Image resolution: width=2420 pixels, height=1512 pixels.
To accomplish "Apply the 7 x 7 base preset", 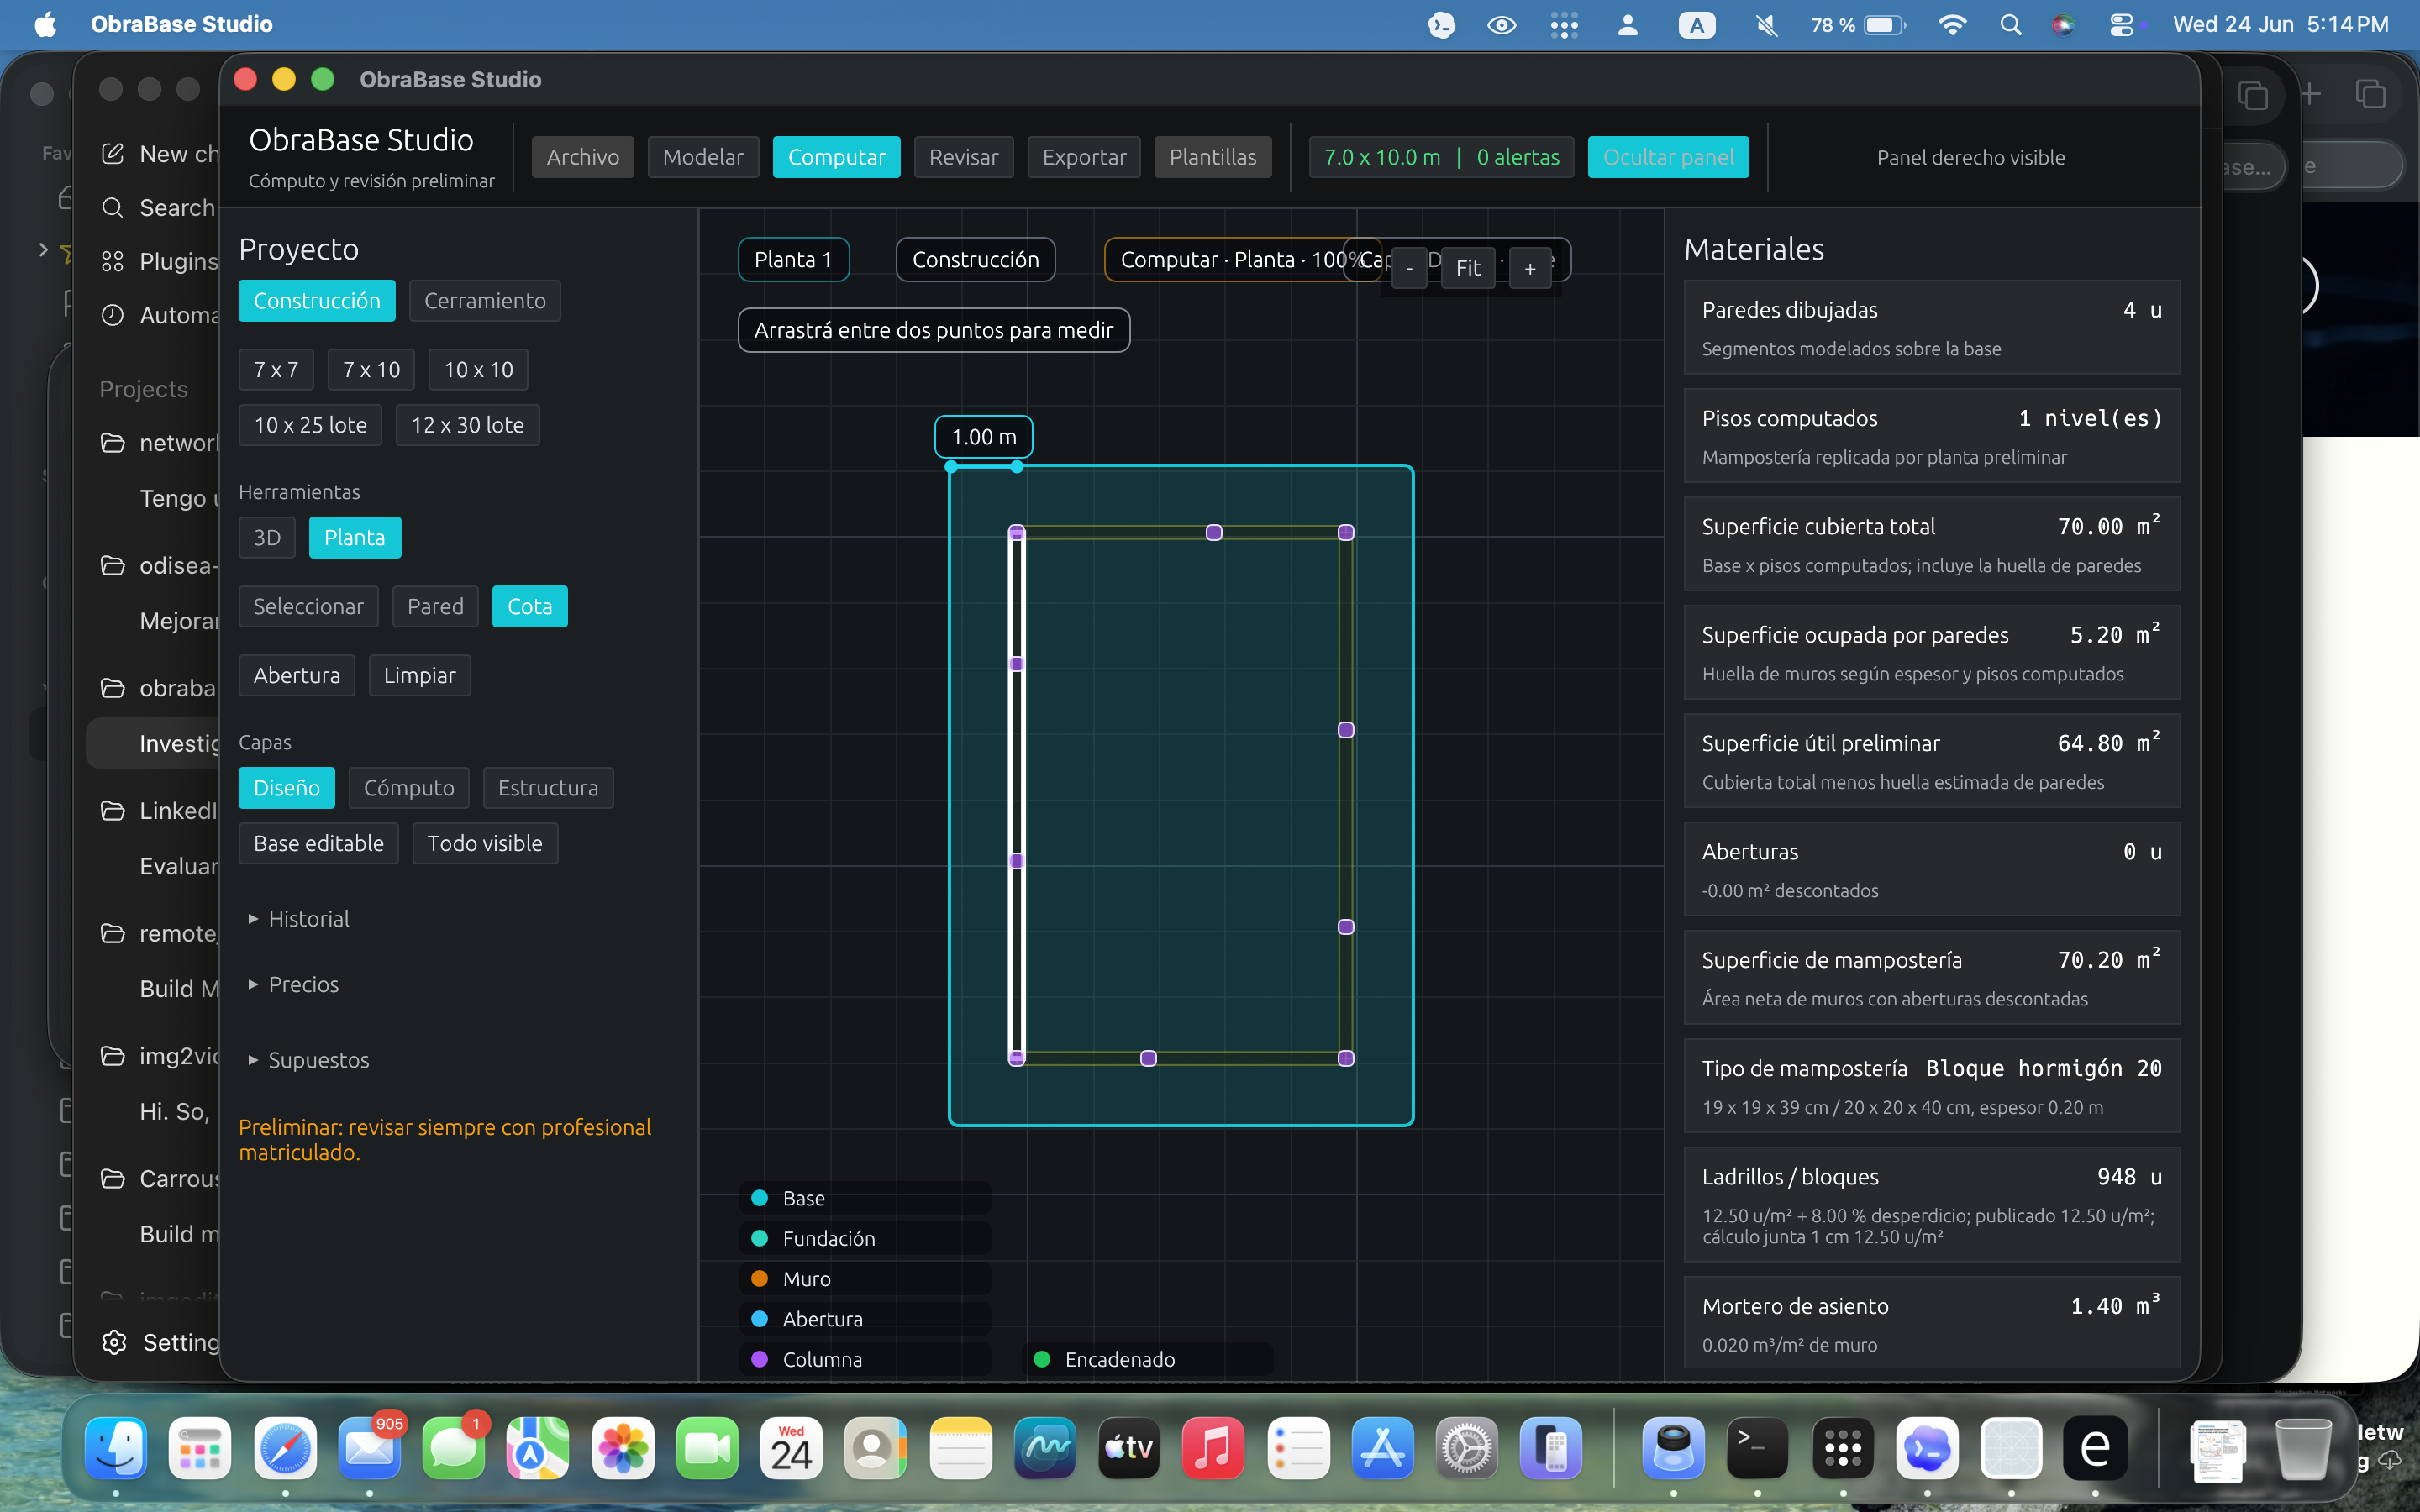I will [x=276, y=370].
